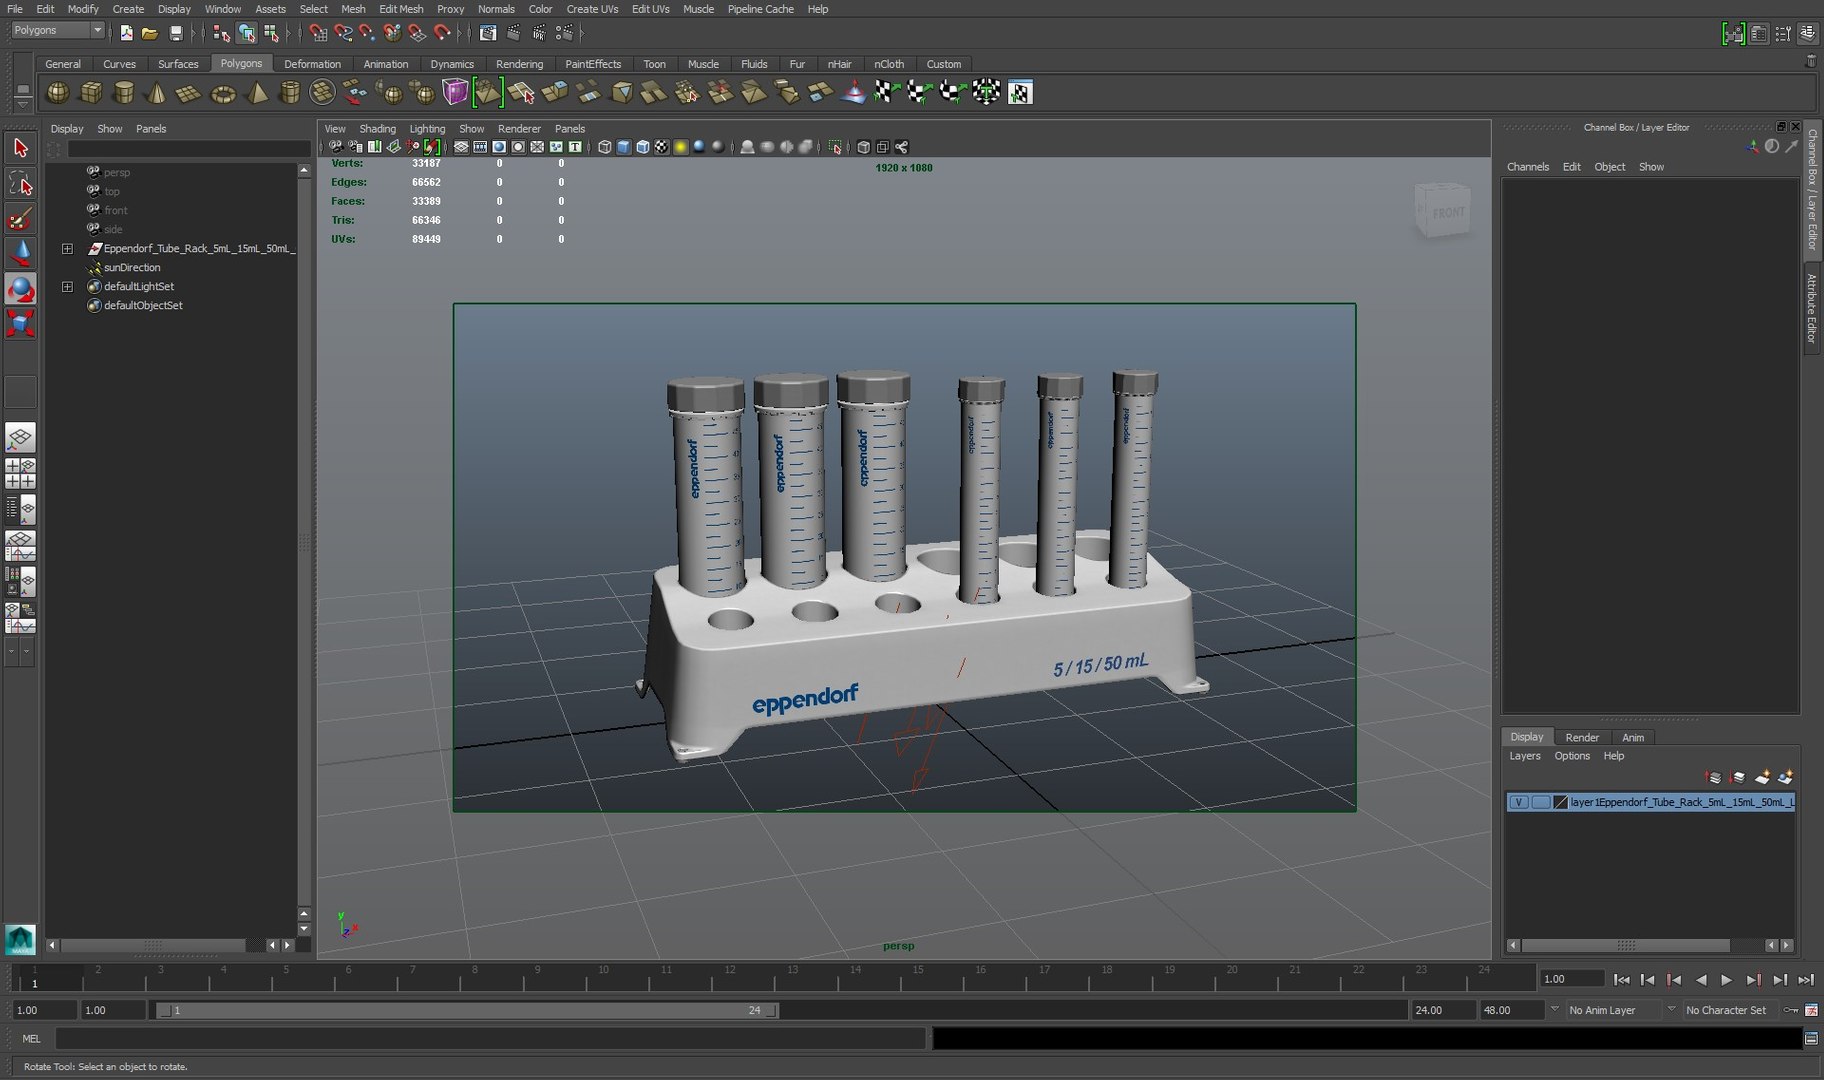
Task: Click the Open Scene folder icon
Action: click(150, 33)
